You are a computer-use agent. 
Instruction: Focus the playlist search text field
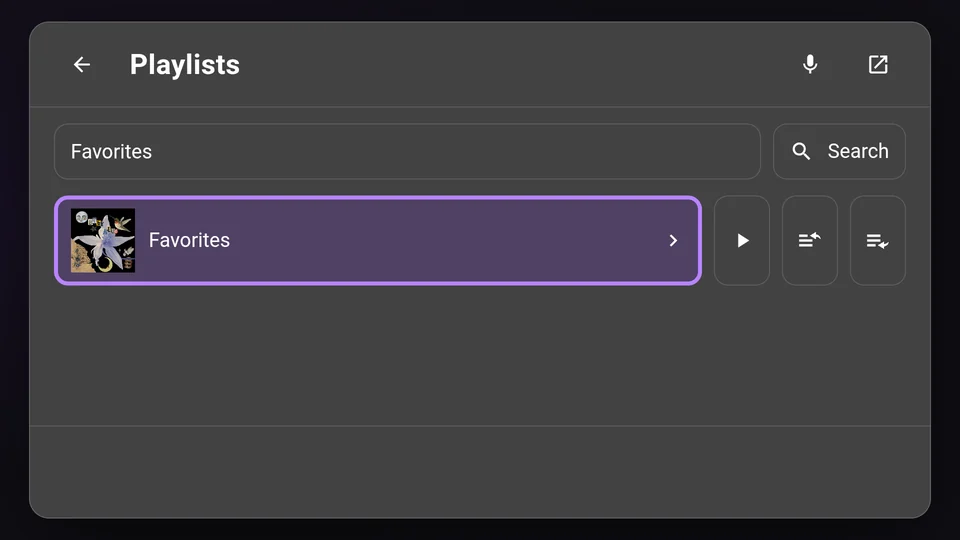pyautogui.click(x=407, y=151)
